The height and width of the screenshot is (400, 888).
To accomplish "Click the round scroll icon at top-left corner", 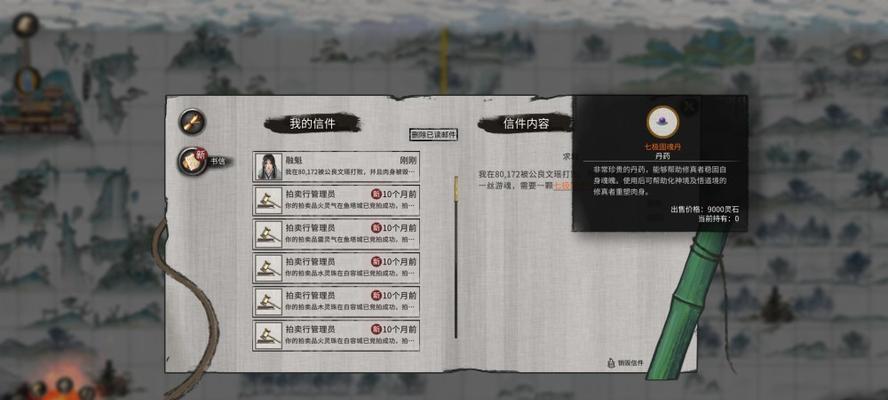I will [26, 25].
